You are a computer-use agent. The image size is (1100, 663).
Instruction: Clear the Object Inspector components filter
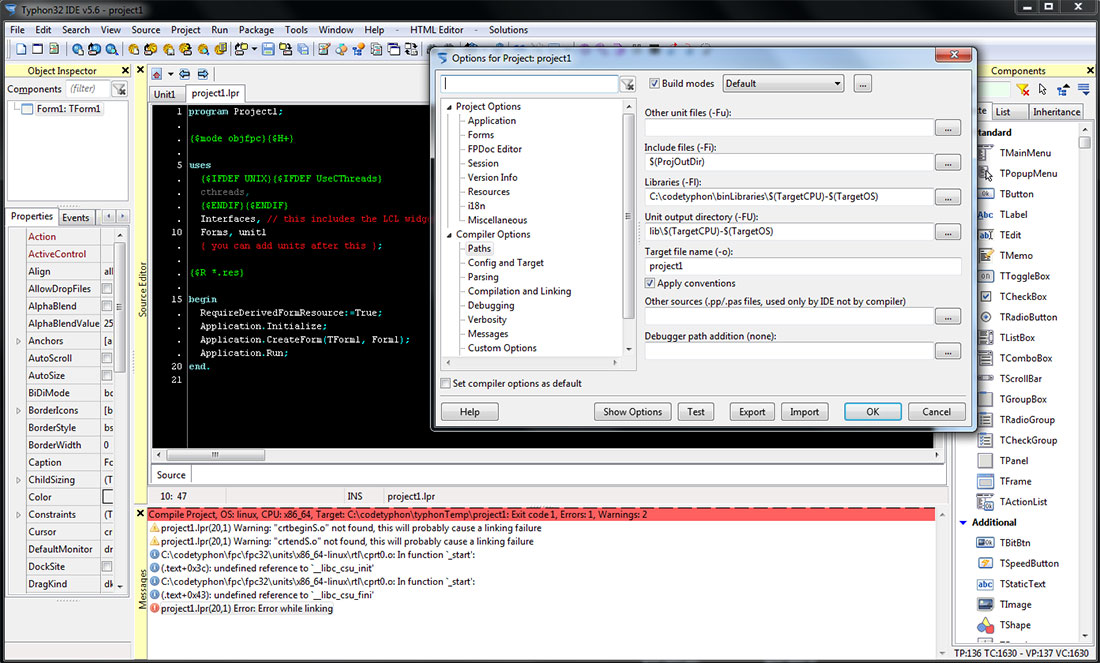pos(119,89)
